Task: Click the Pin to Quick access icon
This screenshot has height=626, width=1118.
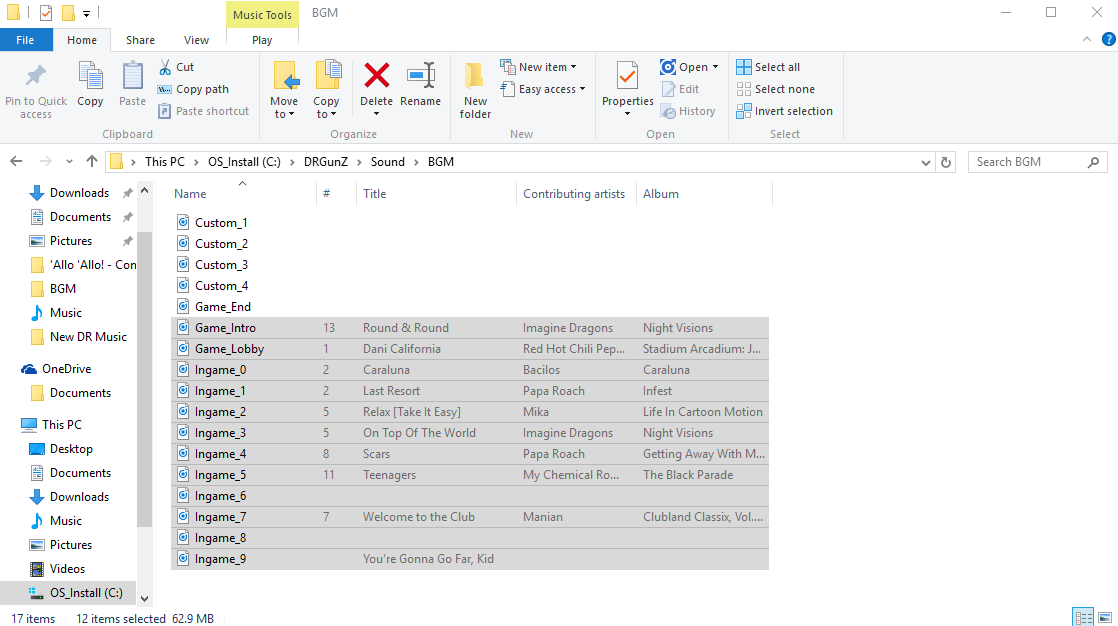Action: pos(36,76)
